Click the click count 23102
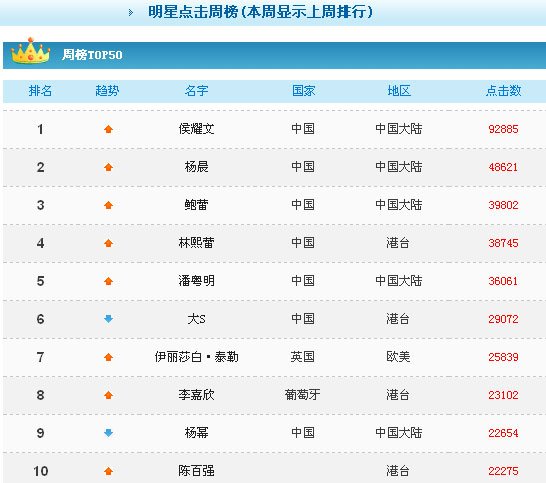The height and width of the screenshot is (483, 546). coord(503,395)
